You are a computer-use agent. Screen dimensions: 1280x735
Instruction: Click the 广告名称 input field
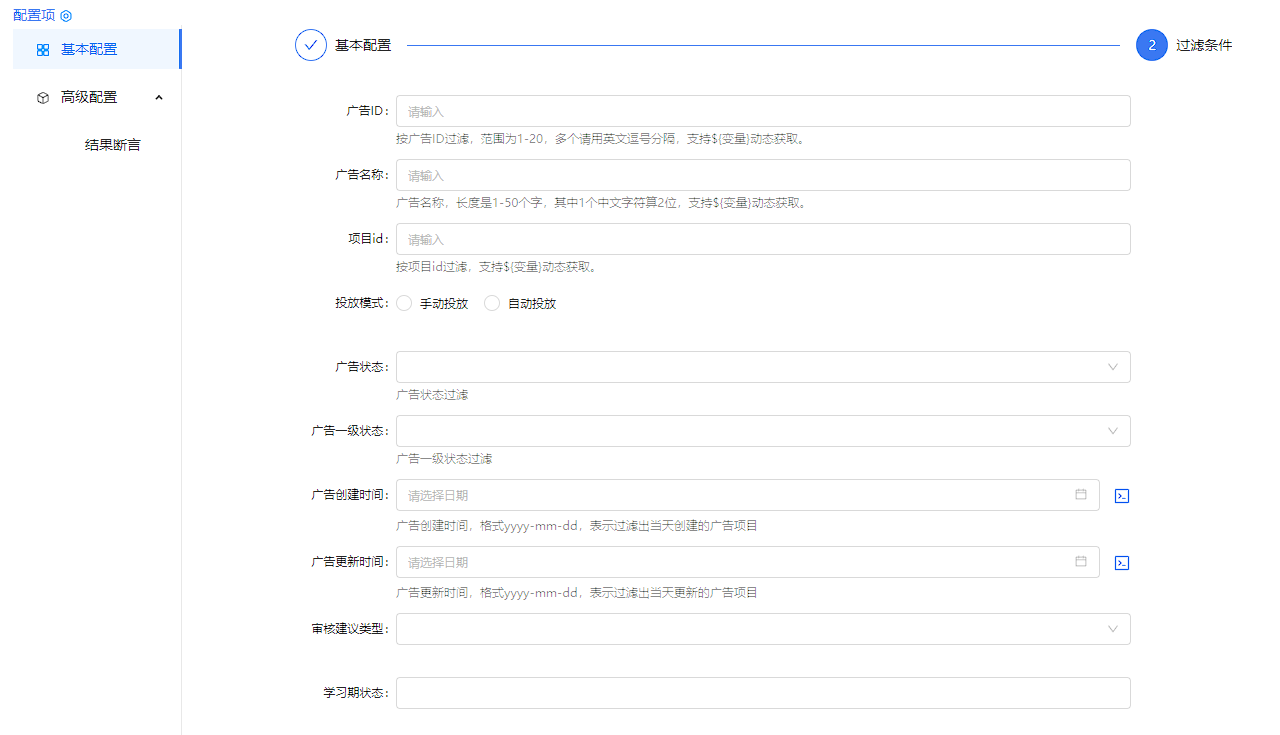762,175
